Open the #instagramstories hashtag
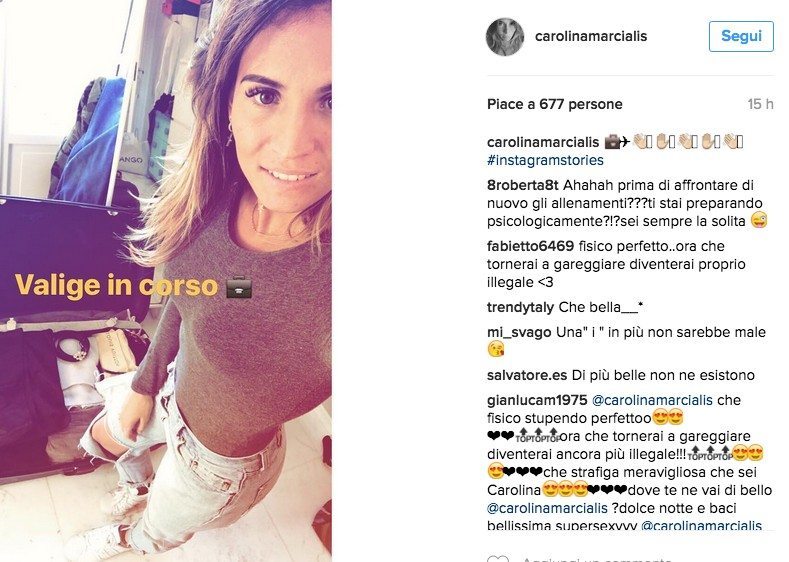Screen dimensions: 789x562 pyautogui.click(x=545, y=160)
